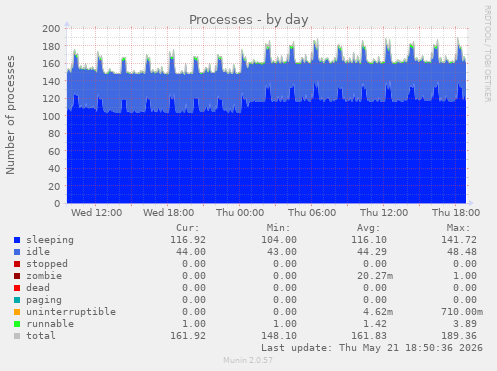Click idle current value 44.00
Image resolution: width=497 pixels, height=371 pixels.
pos(191,252)
